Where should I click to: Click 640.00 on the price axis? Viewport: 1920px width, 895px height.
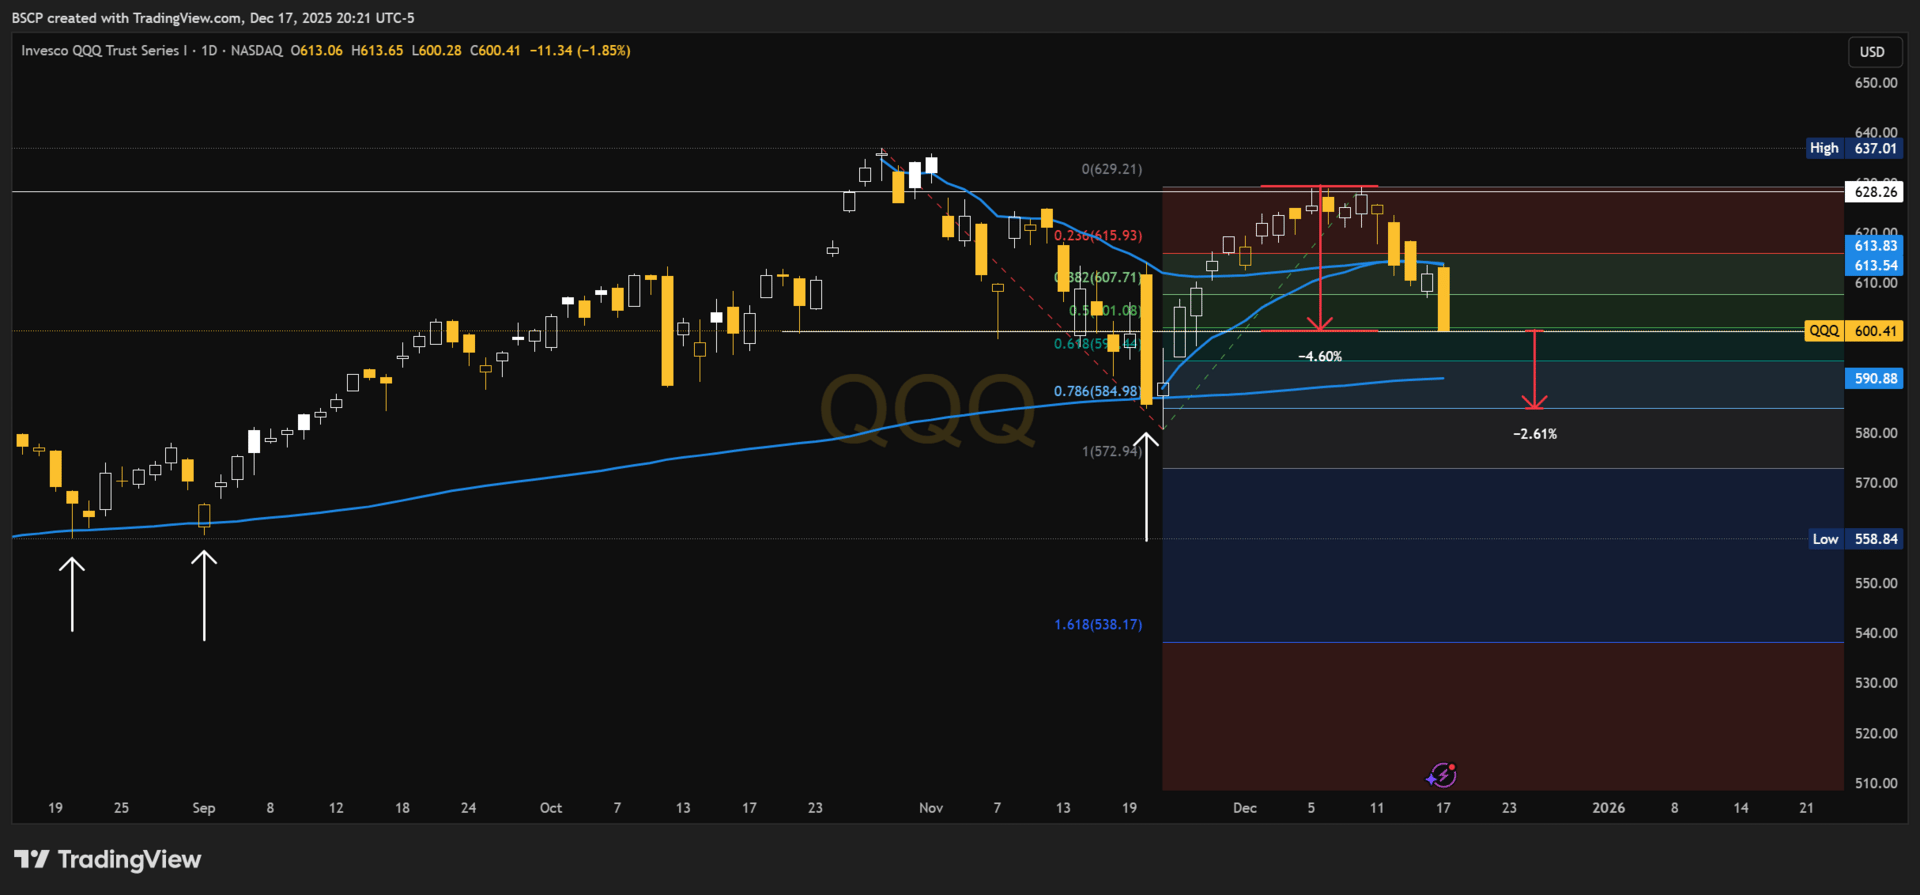[x=1876, y=132]
